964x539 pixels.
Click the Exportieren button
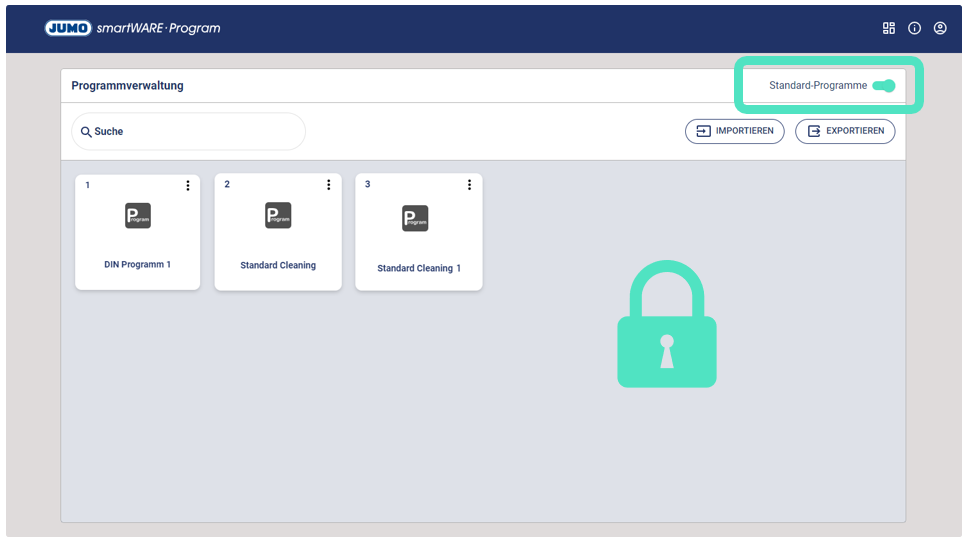(845, 131)
